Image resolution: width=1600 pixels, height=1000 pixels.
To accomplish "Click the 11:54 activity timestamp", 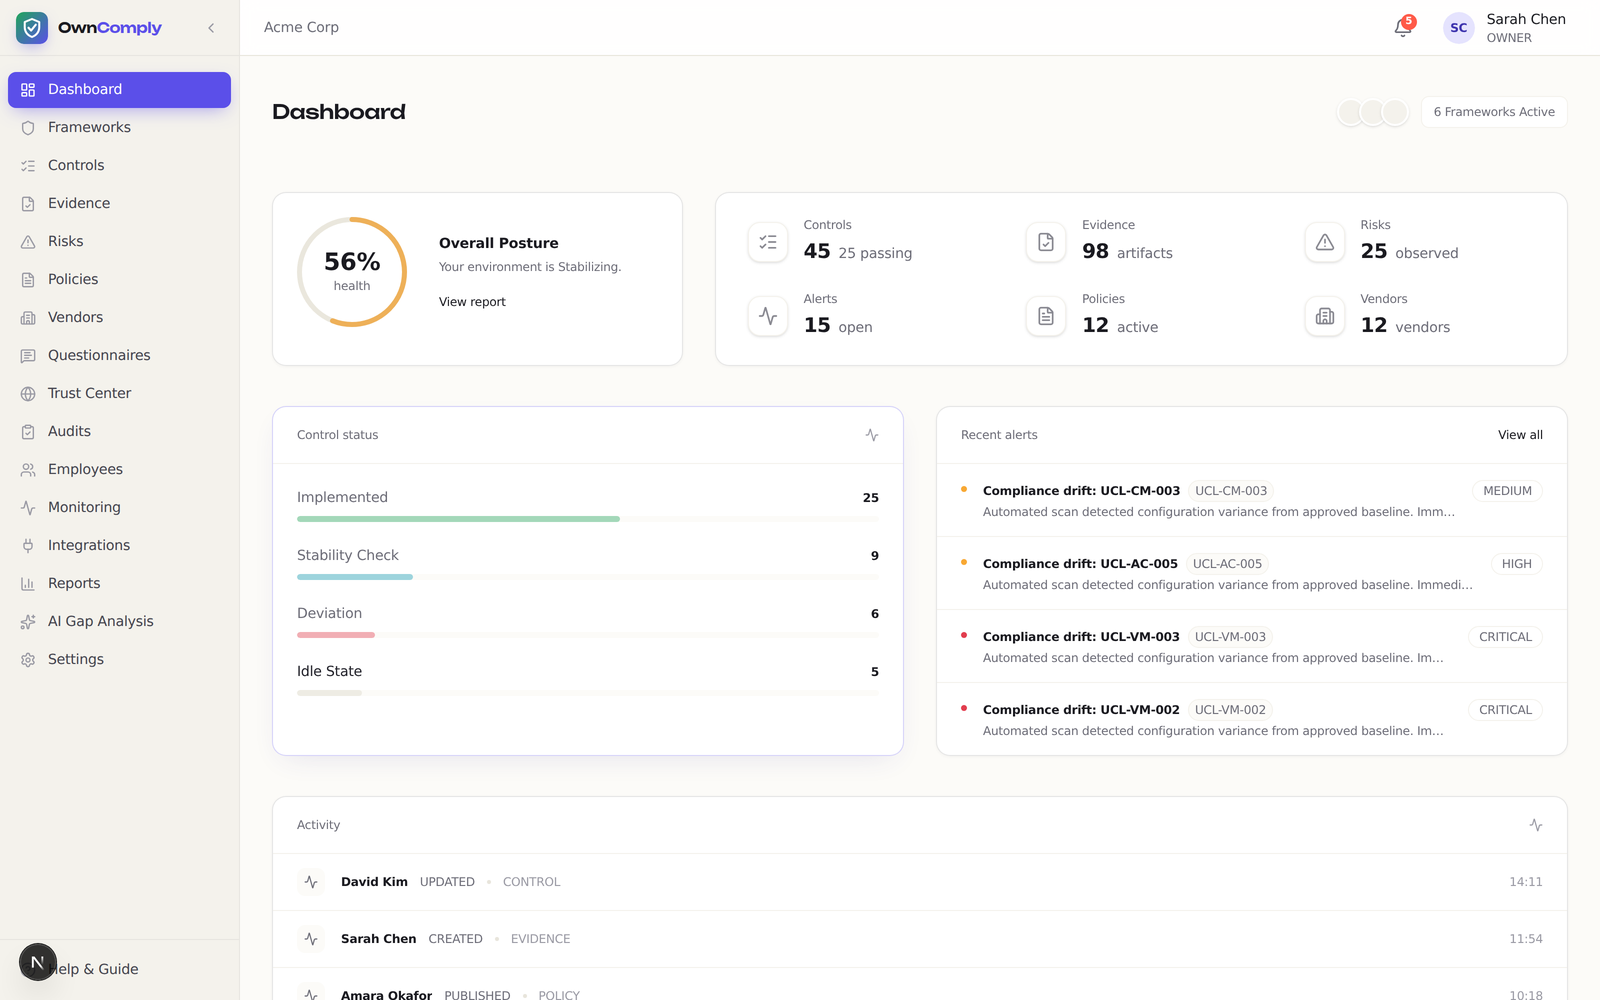I will coord(1526,939).
